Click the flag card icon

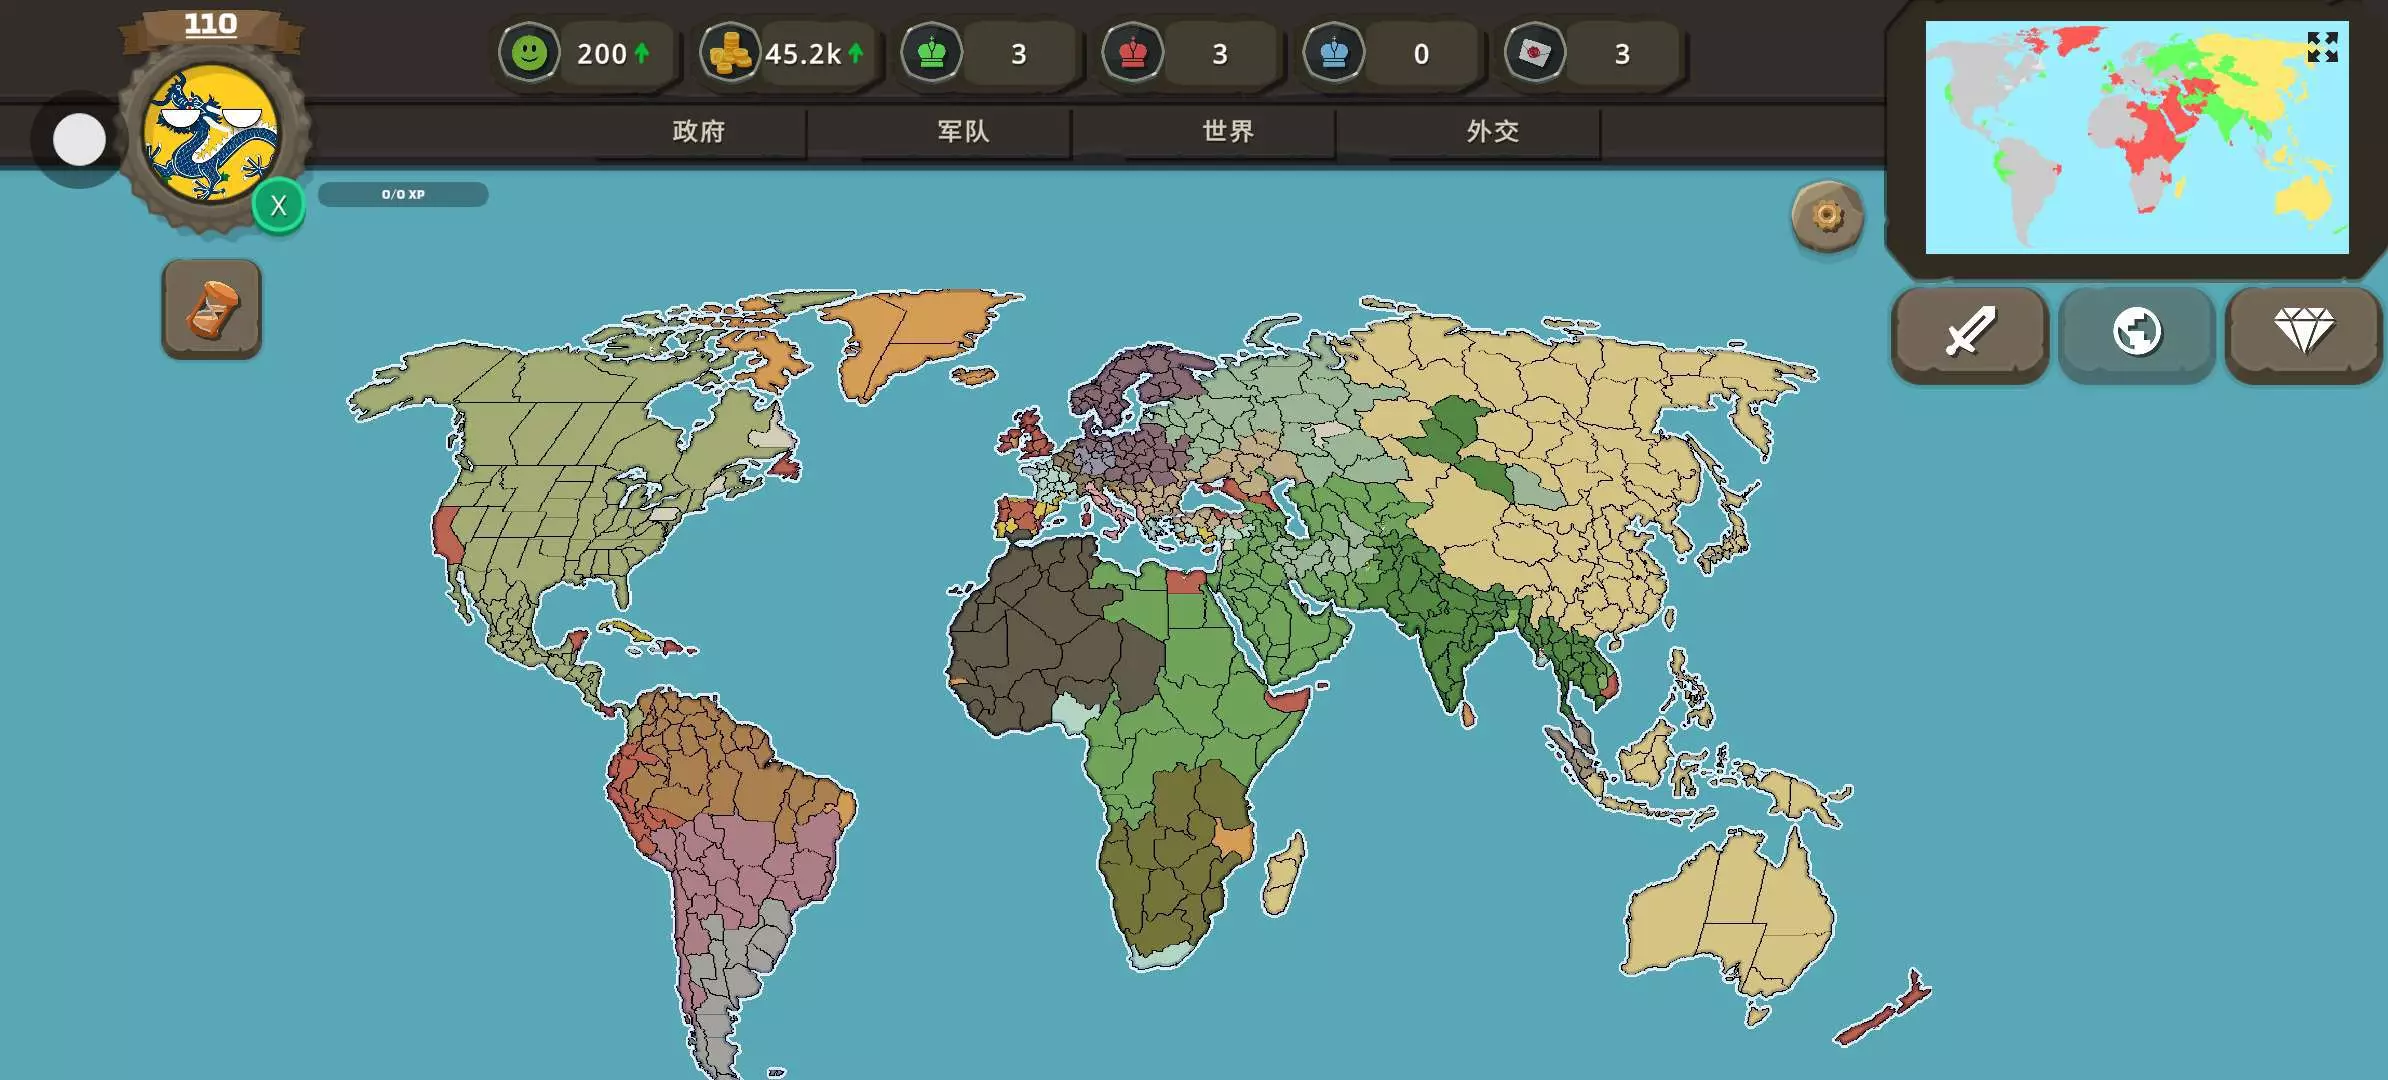click(1535, 53)
